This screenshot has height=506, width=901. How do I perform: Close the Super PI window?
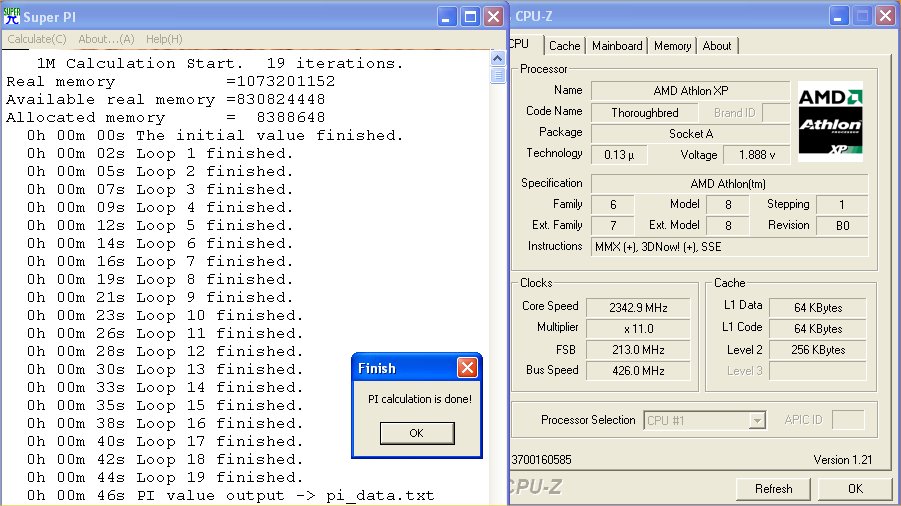[494, 16]
